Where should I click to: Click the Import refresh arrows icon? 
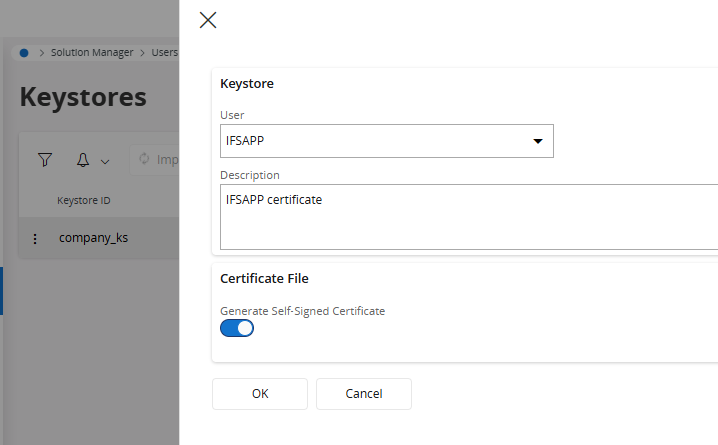pos(144,159)
